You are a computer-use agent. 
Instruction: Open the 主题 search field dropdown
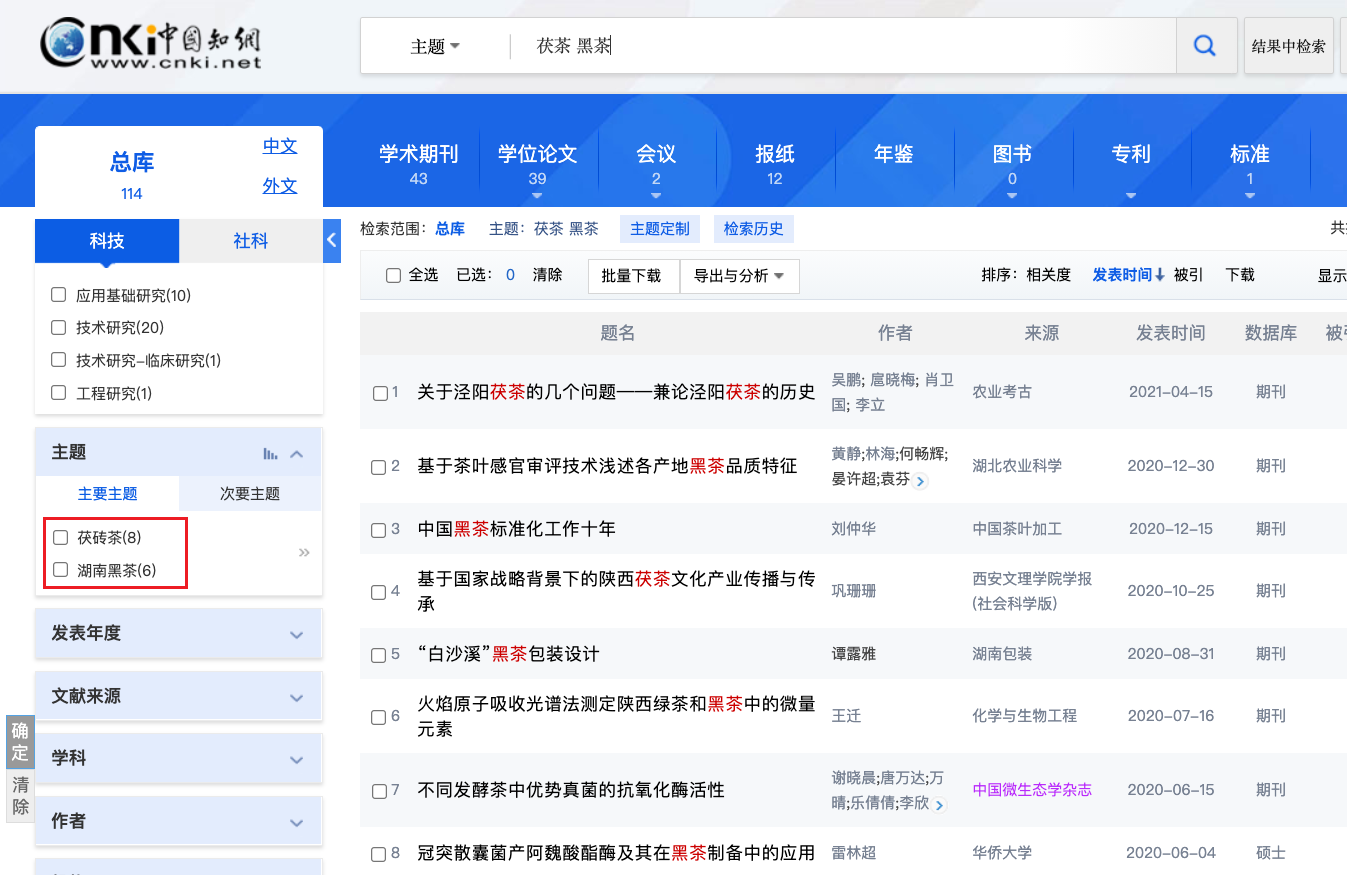coord(435,46)
